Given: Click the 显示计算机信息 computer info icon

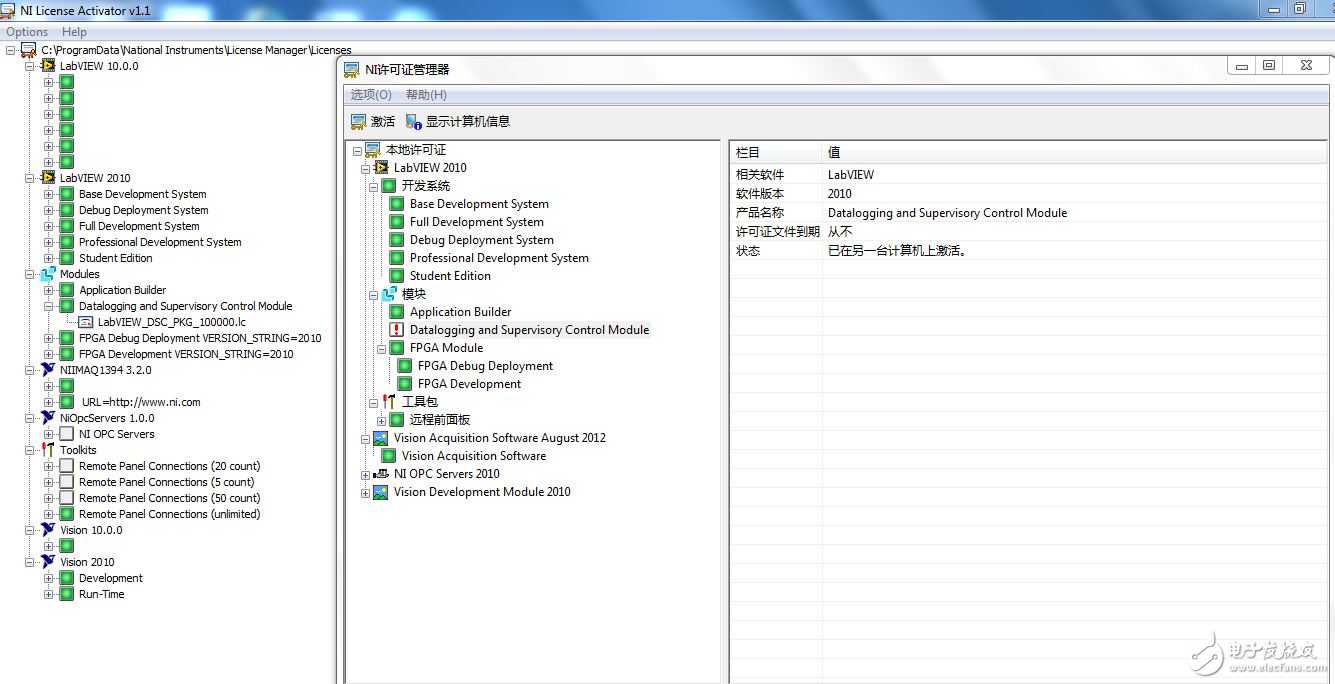Looking at the screenshot, I should coord(414,122).
